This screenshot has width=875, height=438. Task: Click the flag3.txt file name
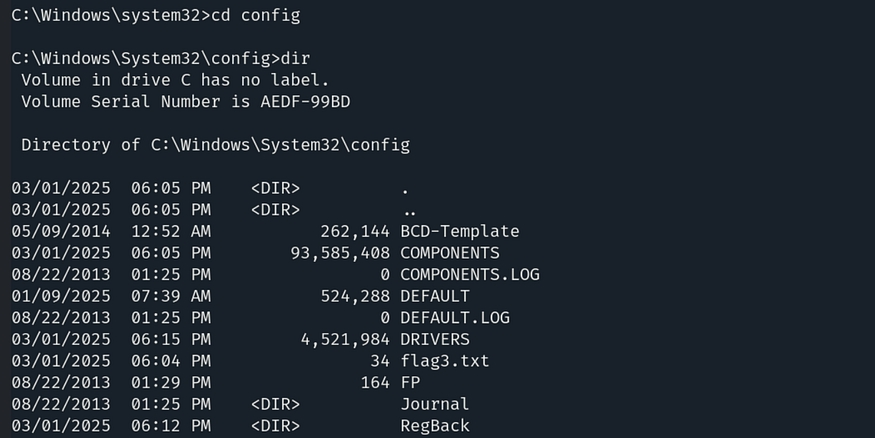445,361
